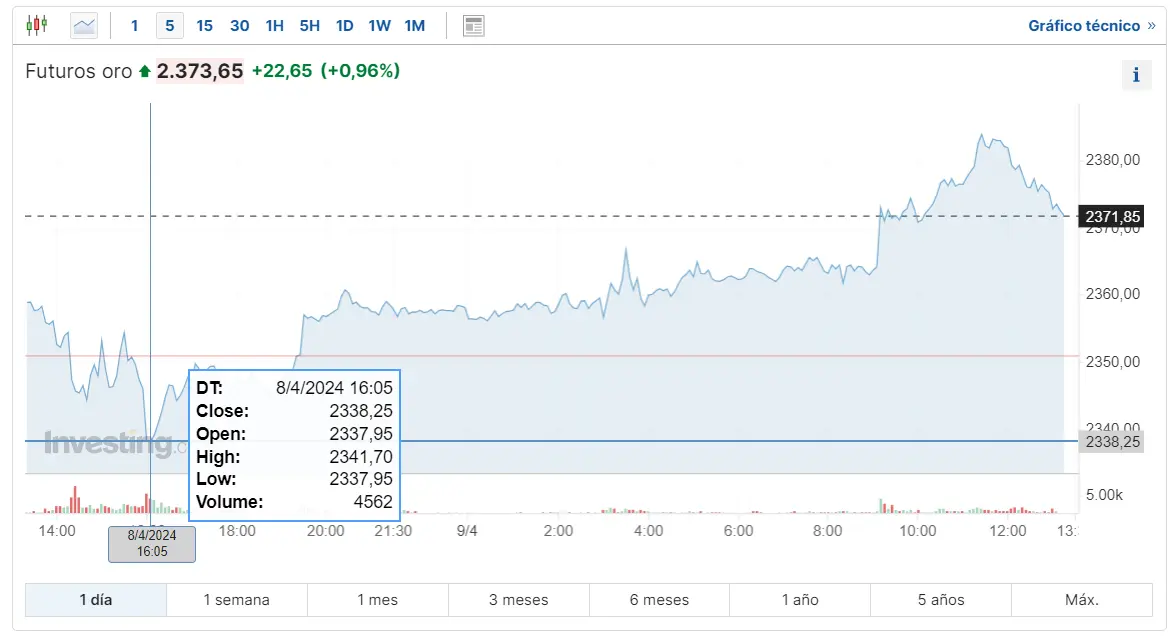The height and width of the screenshot is (640, 1175).
Task: Toggle the 5 minute interval
Action: click(169, 26)
